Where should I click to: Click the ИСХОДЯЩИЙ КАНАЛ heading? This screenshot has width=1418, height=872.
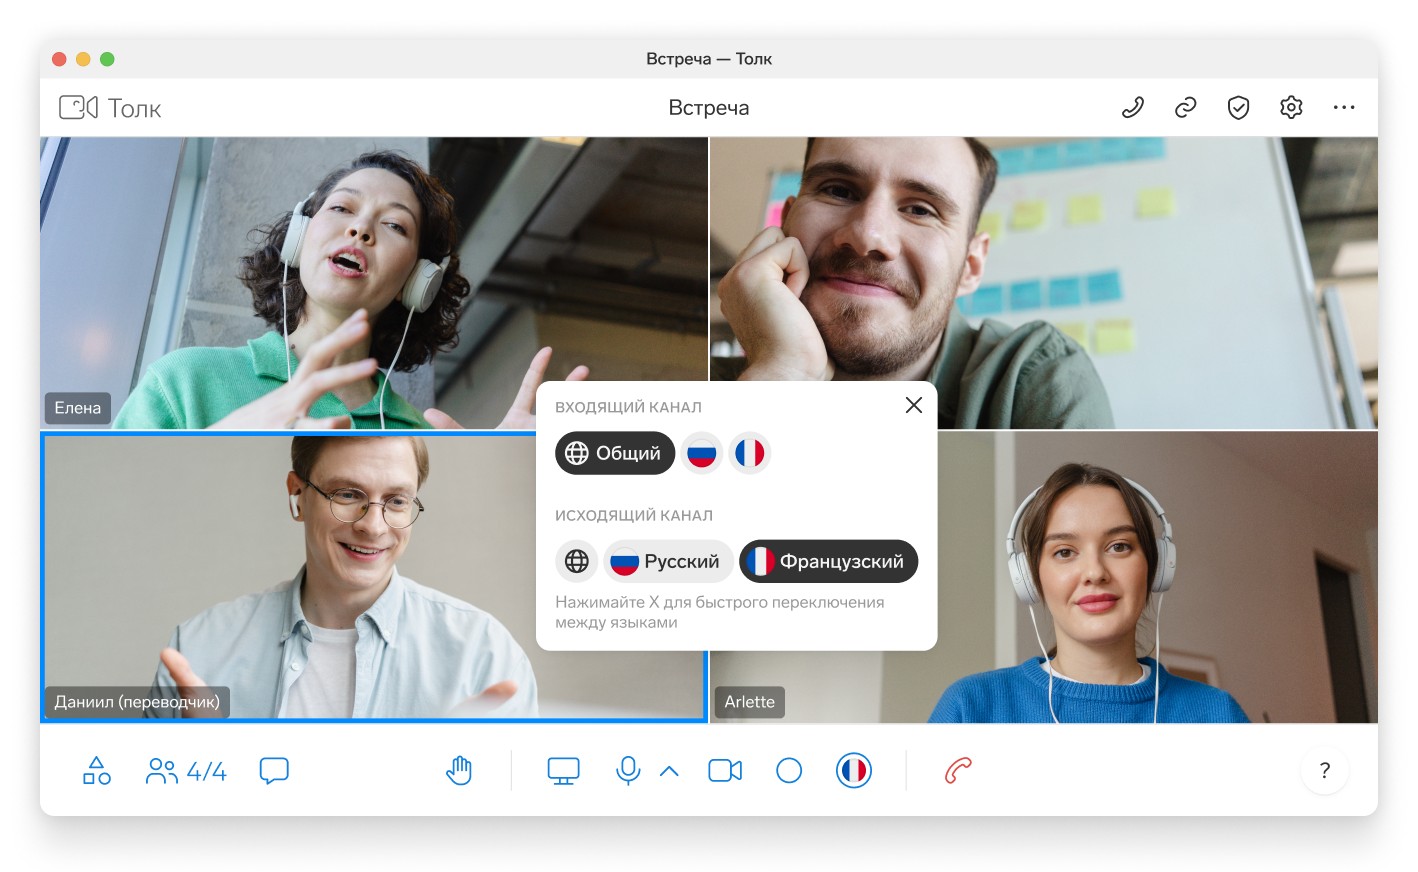coord(634,515)
